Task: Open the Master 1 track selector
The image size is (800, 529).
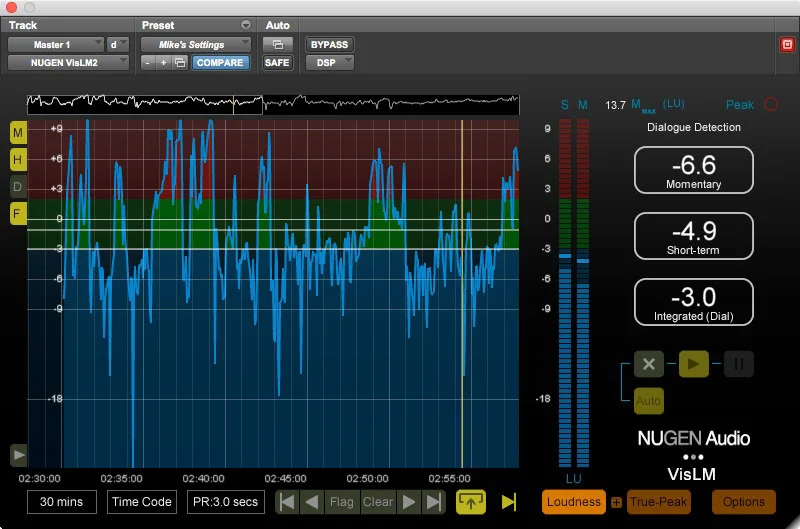Action: pyautogui.click(x=56, y=44)
